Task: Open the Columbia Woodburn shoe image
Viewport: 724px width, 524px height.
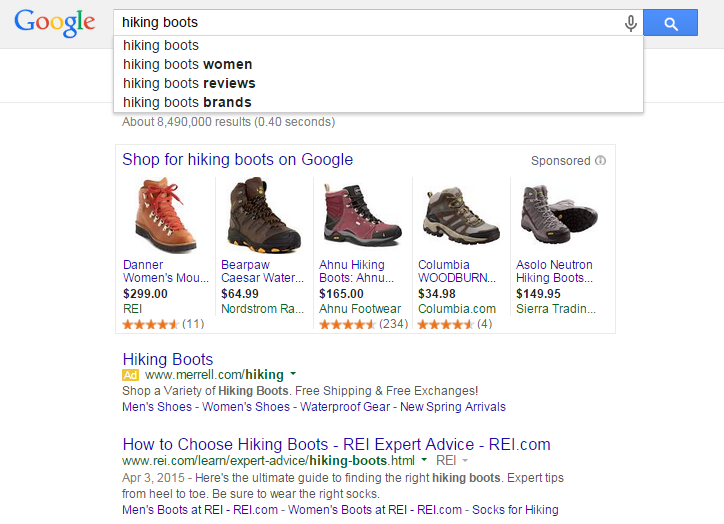Action: (459, 215)
